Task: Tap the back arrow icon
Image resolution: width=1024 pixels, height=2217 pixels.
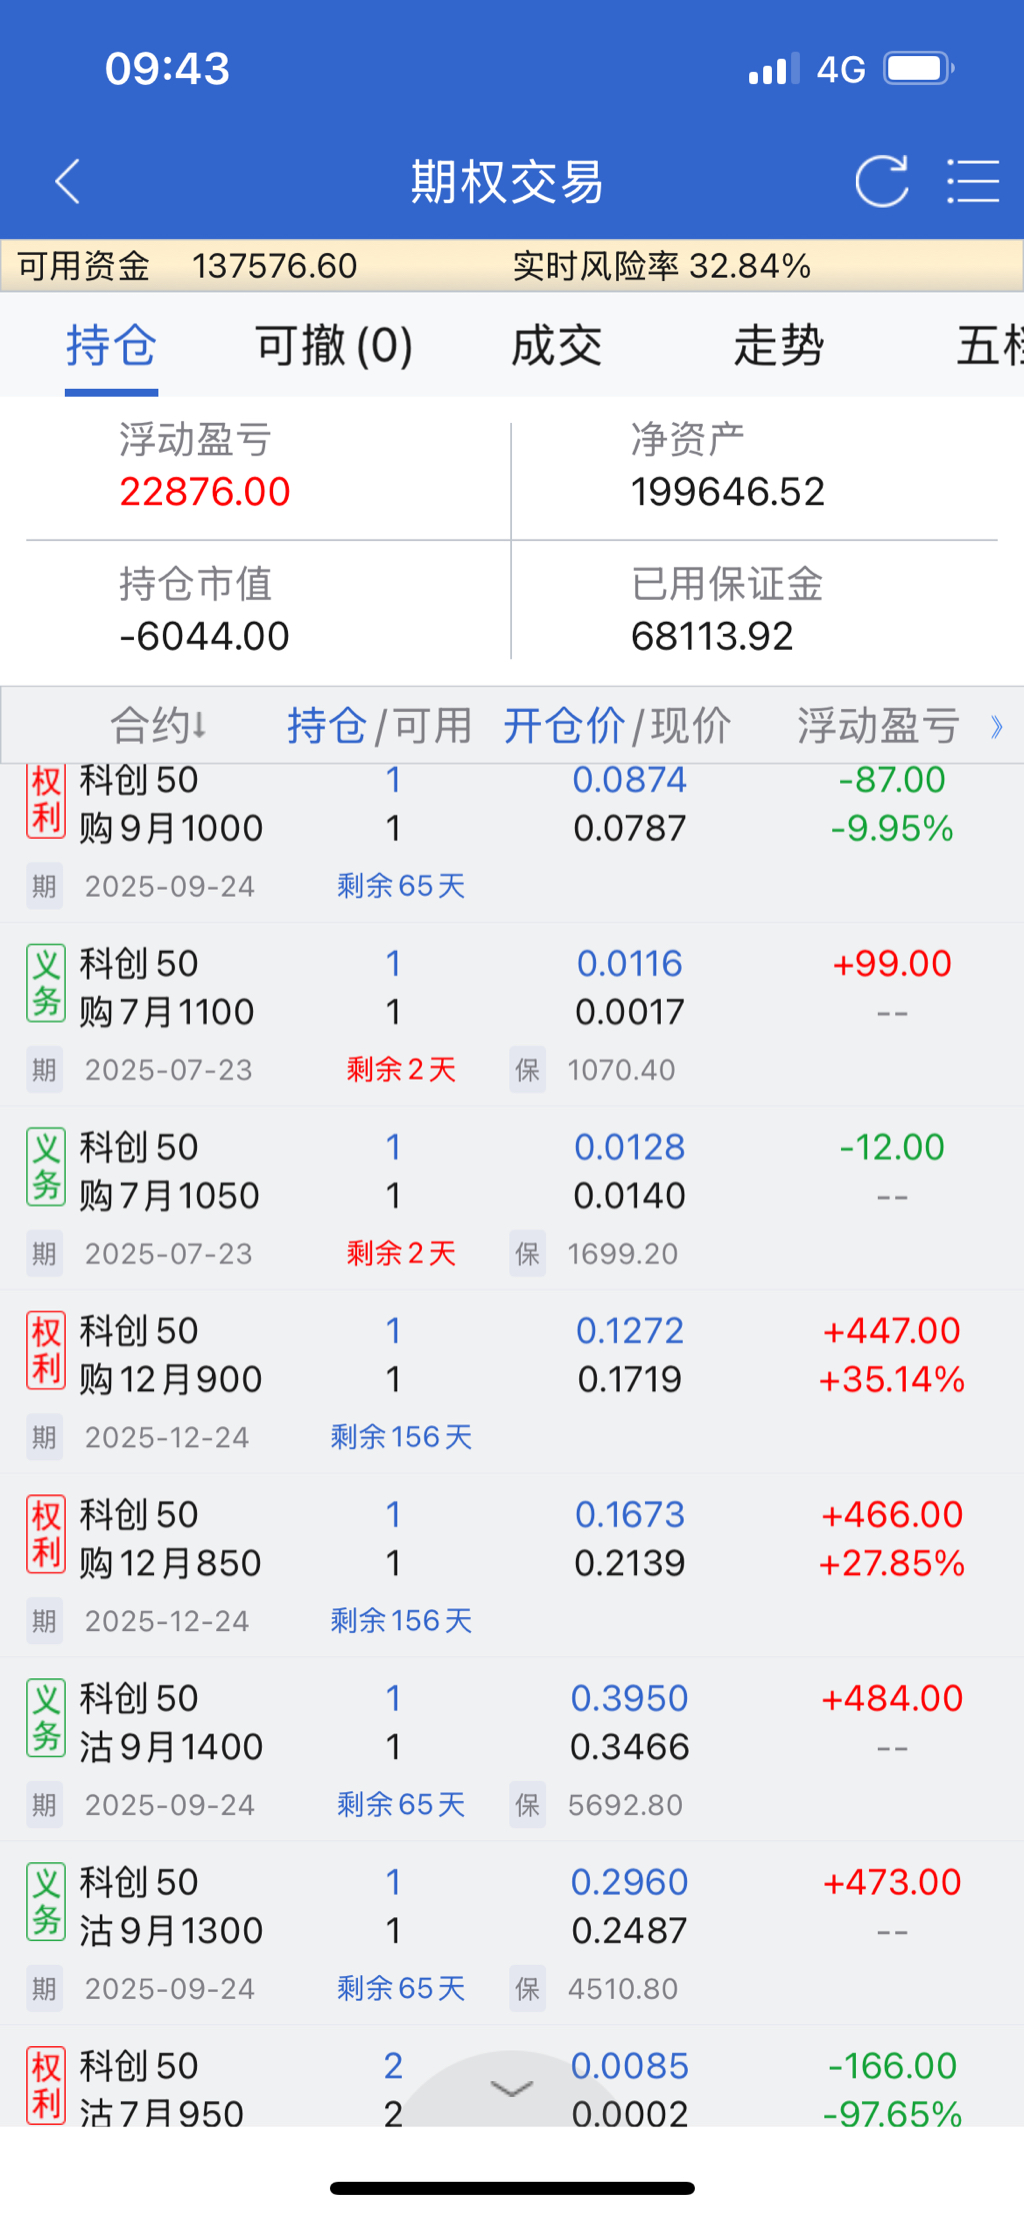Action: (68, 182)
